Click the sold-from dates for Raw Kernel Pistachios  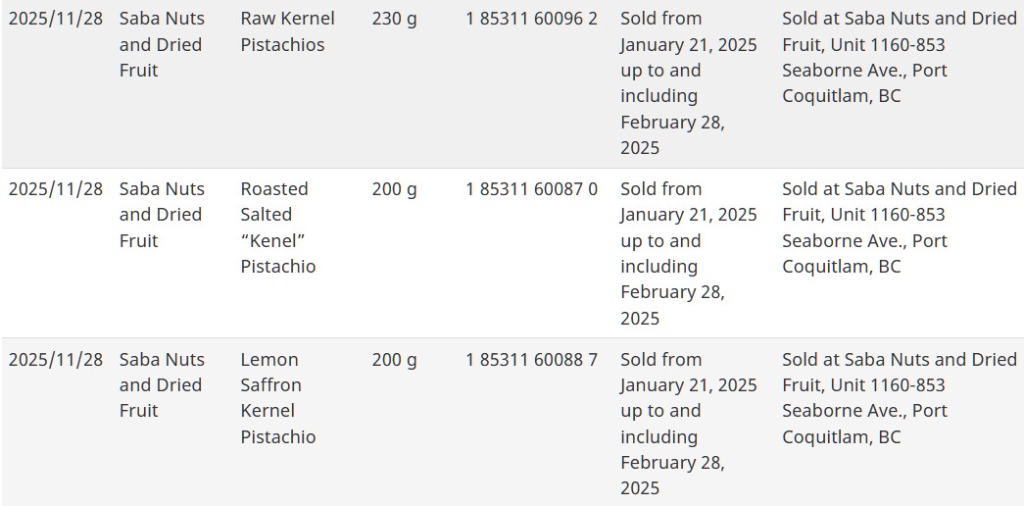click(688, 83)
